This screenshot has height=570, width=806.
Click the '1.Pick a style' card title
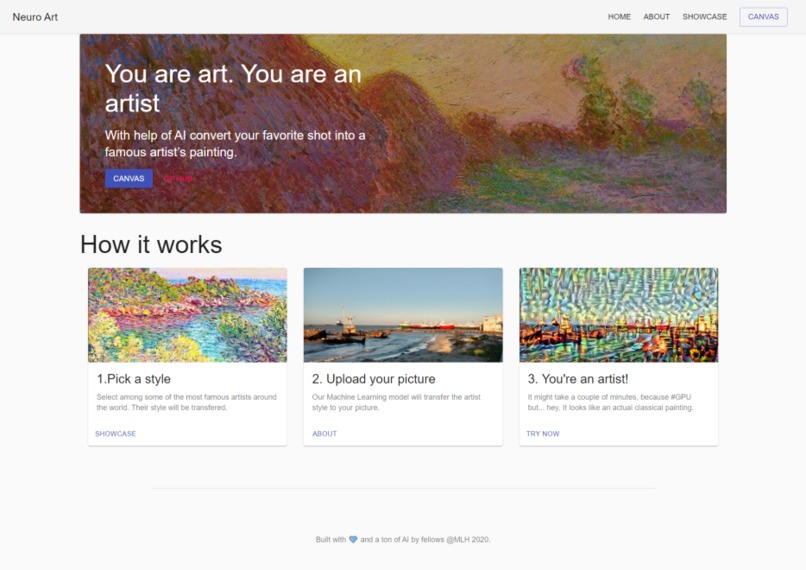134,379
